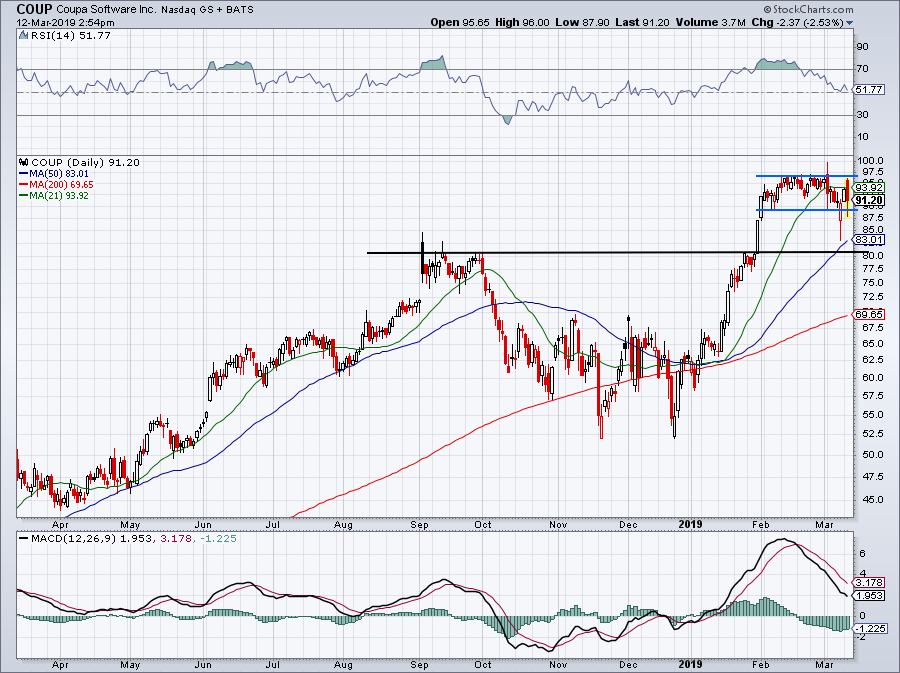Open the StockCharts.com copyright link
This screenshot has height=673, width=900.
(x=808, y=9)
